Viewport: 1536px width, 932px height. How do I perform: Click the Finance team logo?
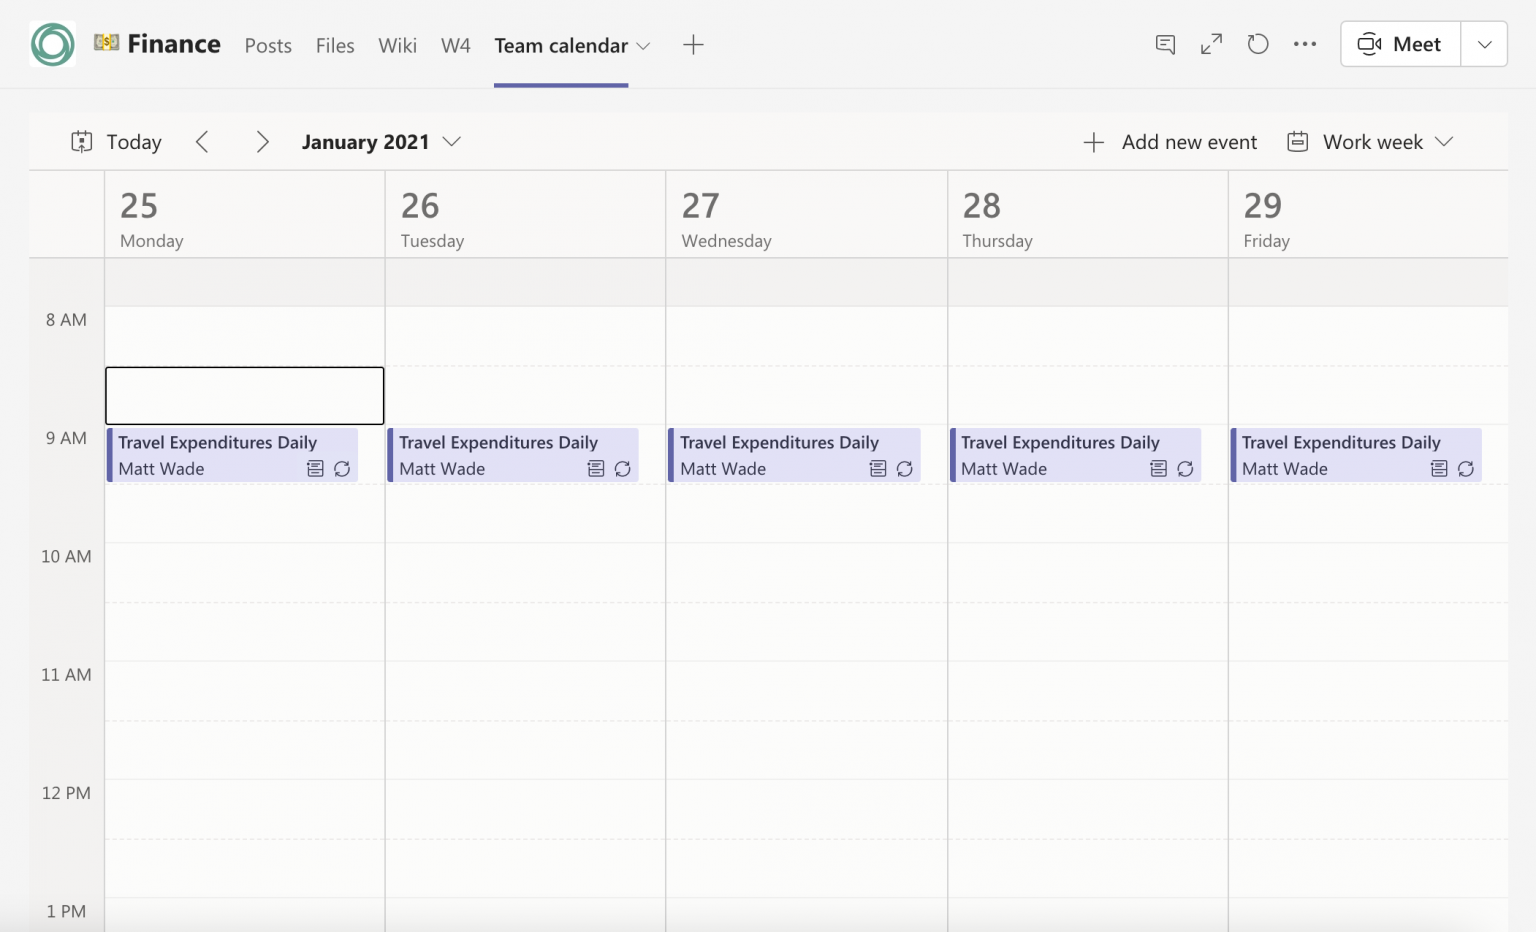(52, 44)
